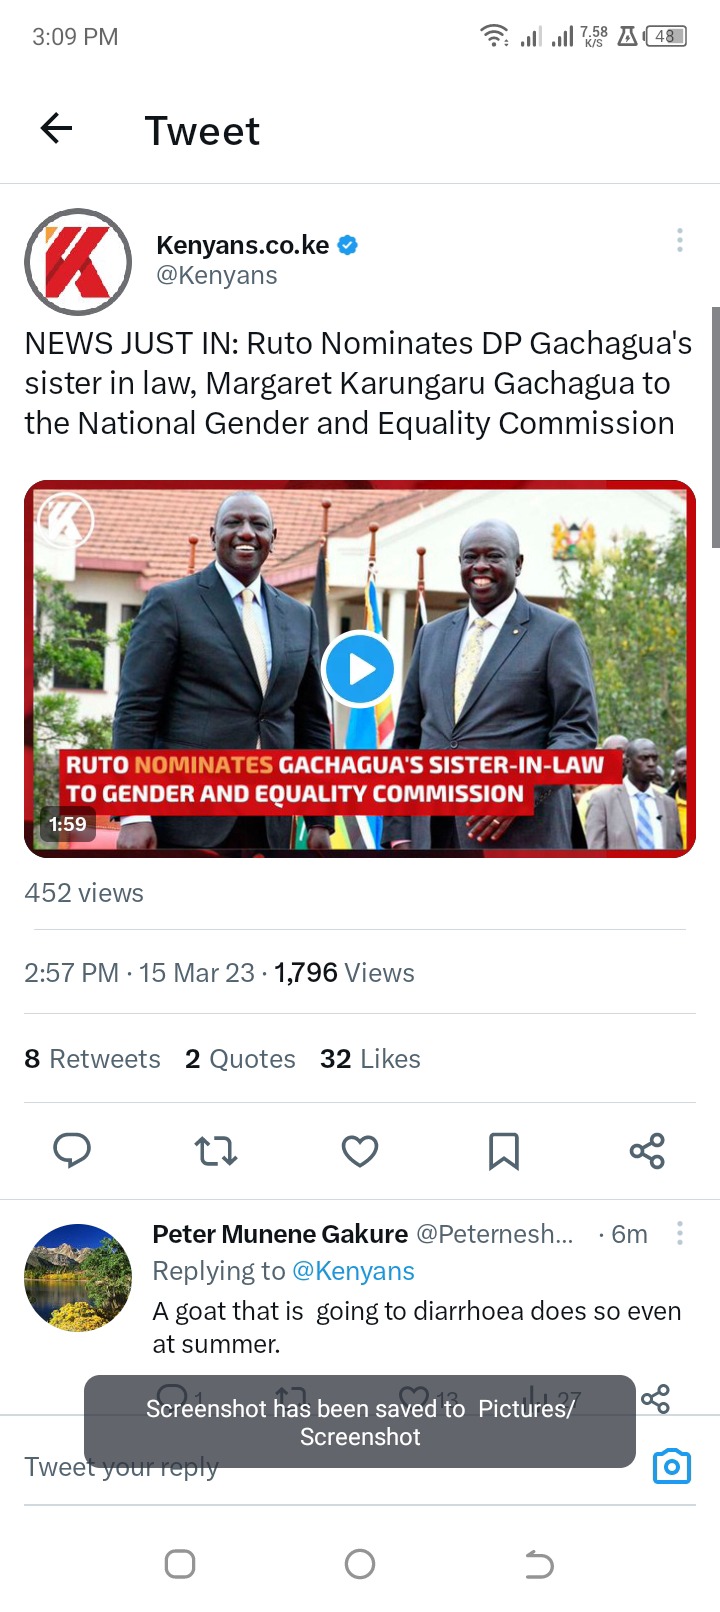Like the tweet with the heart icon

[360, 1151]
